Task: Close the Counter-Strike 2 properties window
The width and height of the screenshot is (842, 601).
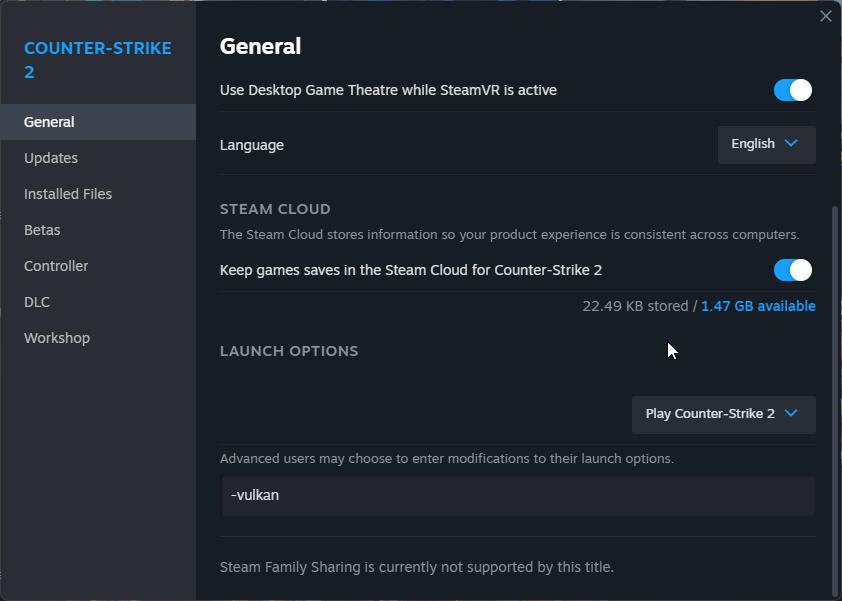Action: (x=825, y=16)
